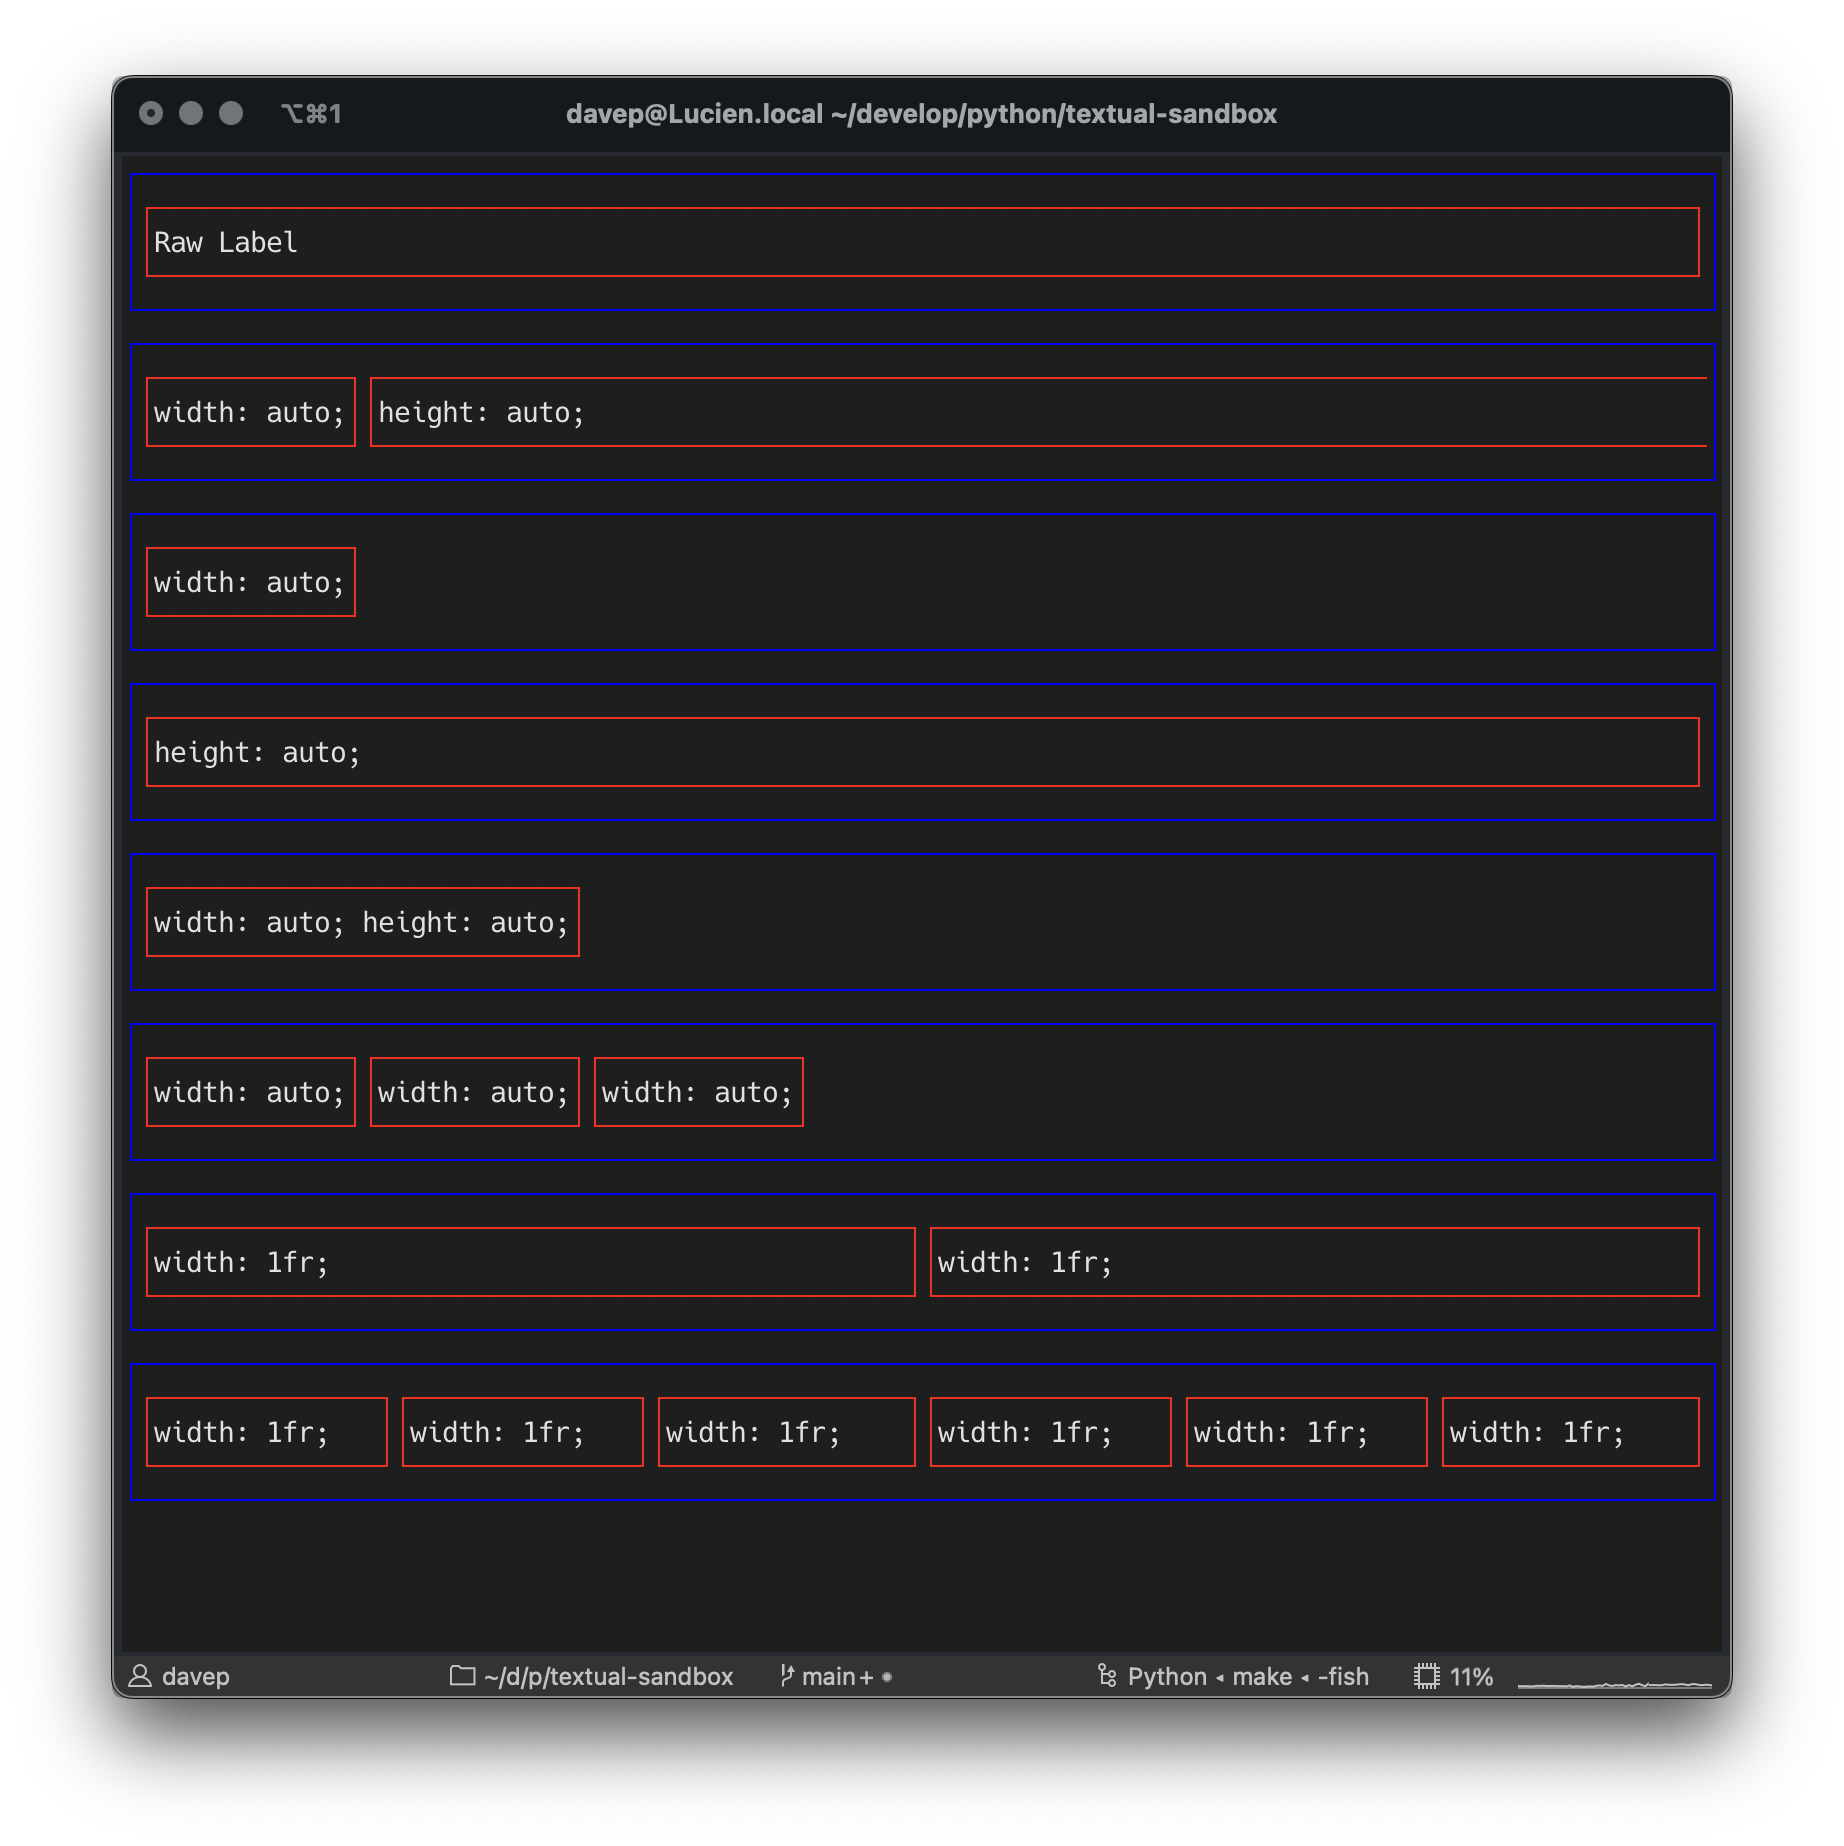Screen dimensions: 1844x1846
Task: Click the middle minimize window button
Action: pos(191,113)
